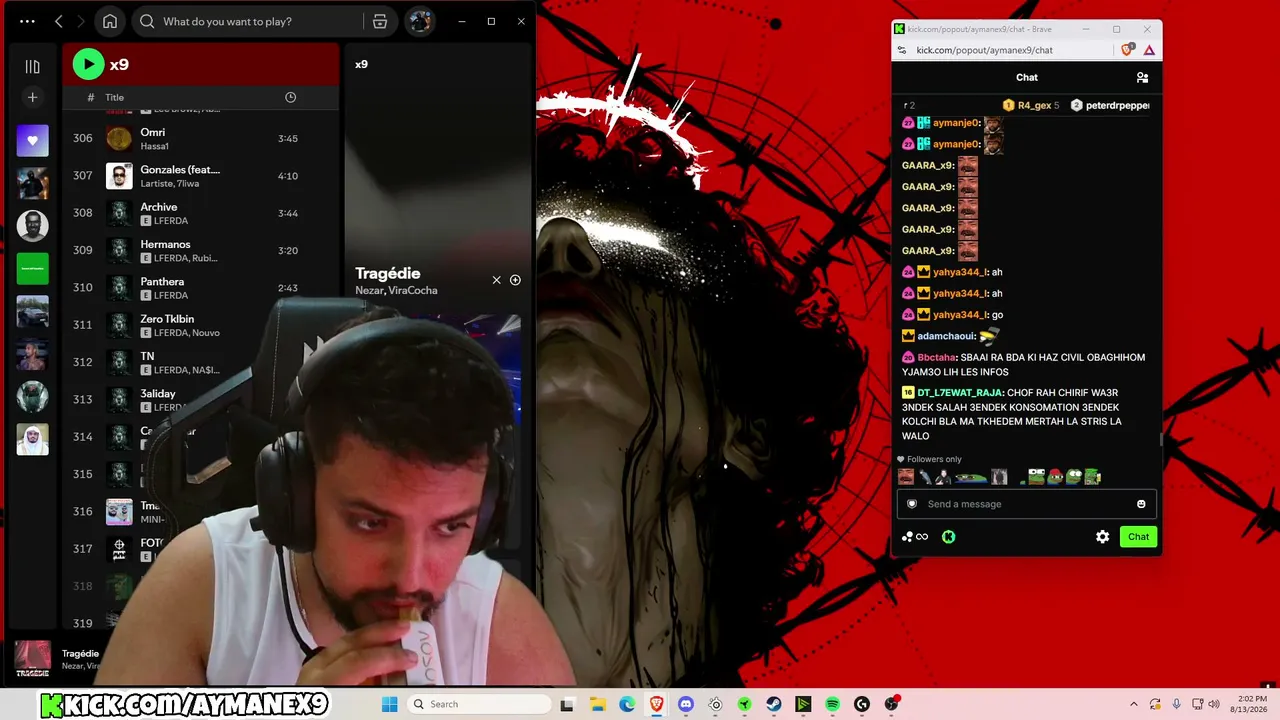The height and width of the screenshot is (720, 1280).
Task: Show hidden system tray icons
Action: coord(1133,704)
